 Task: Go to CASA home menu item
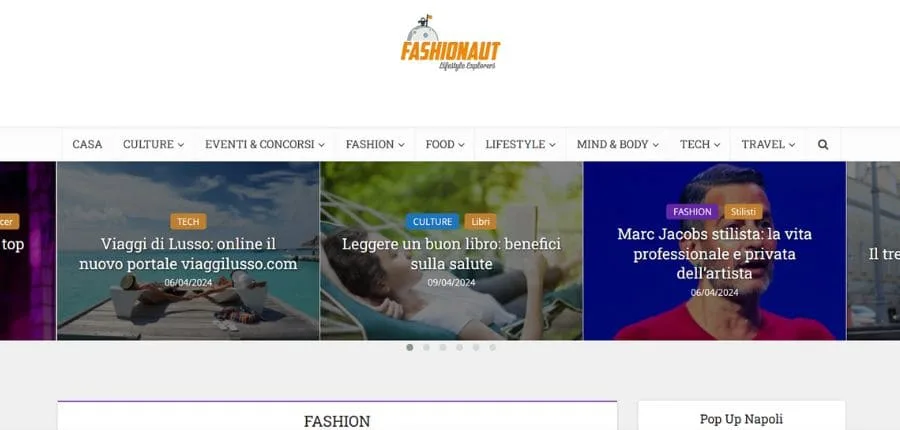[87, 145]
